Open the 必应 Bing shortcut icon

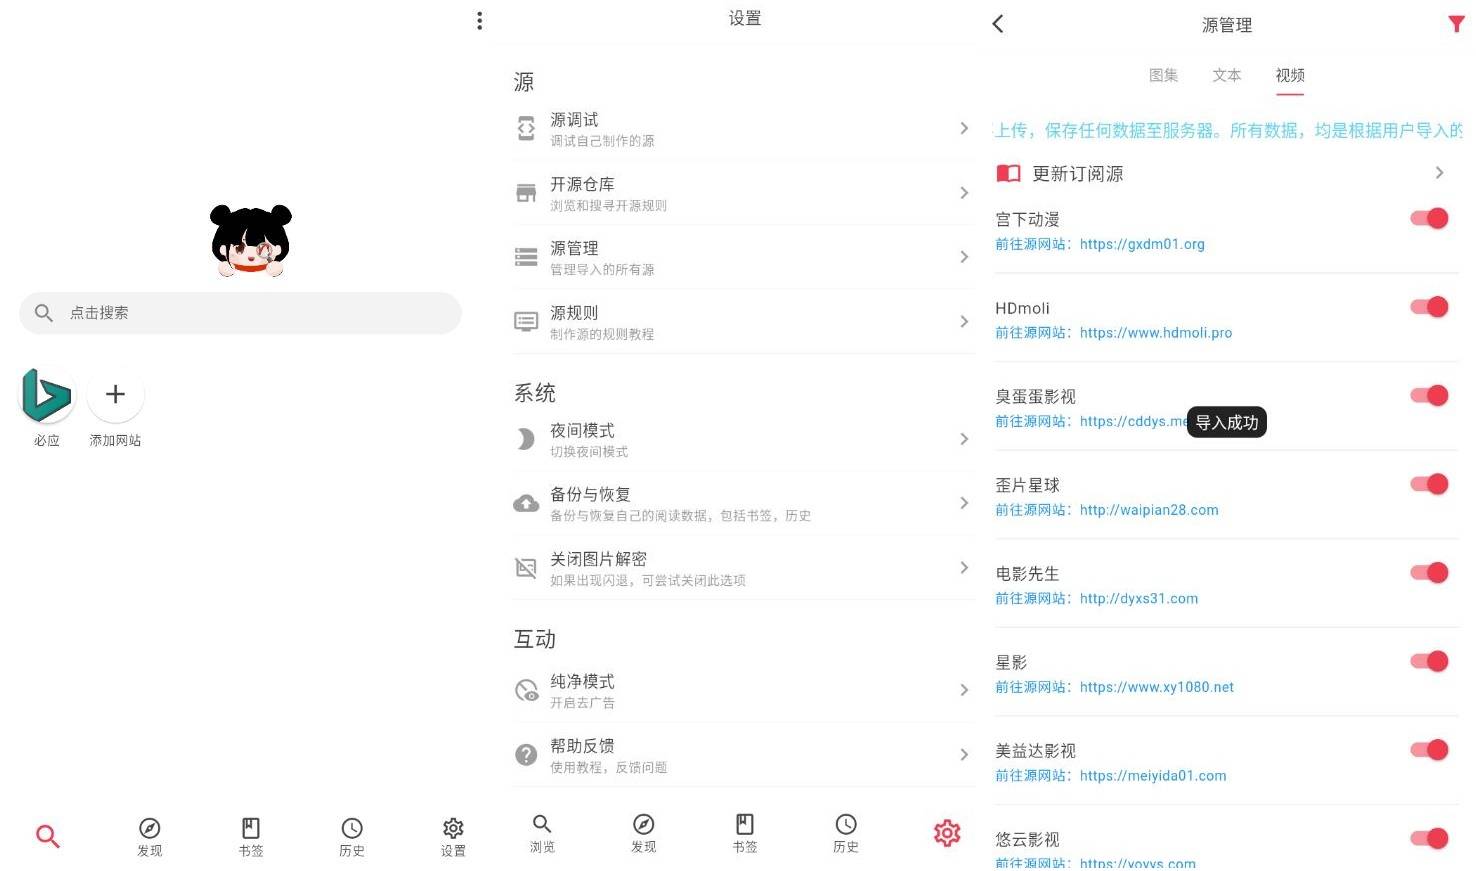coord(46,394)
